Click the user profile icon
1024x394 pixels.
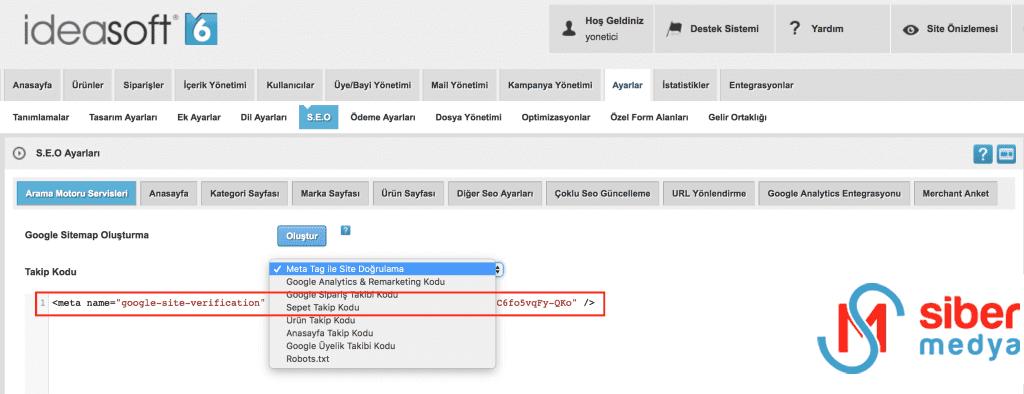569,29
